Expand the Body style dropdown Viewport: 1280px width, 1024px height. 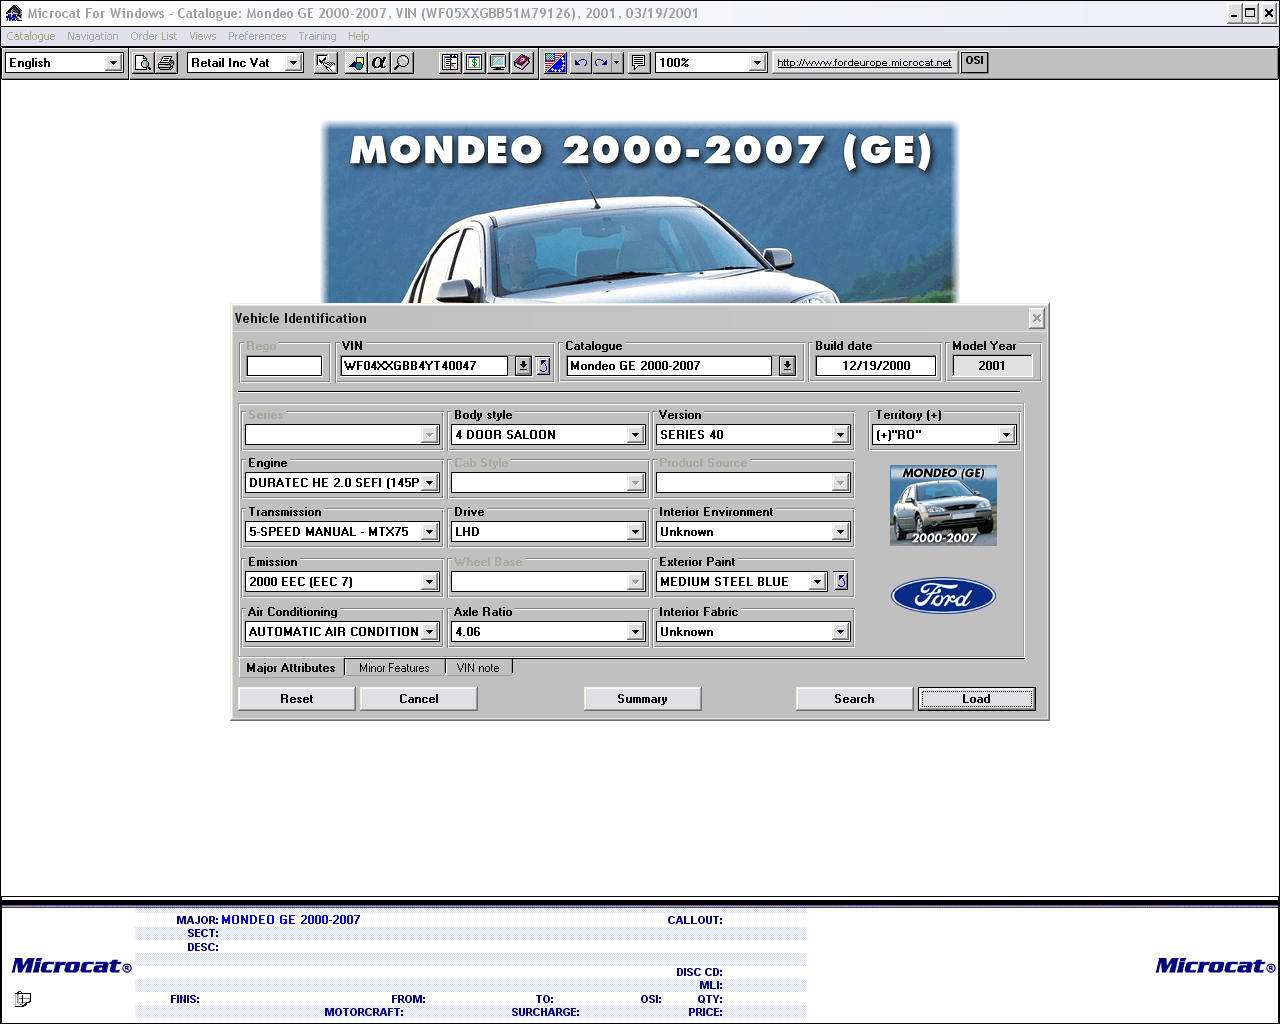(x=635, y=435)
